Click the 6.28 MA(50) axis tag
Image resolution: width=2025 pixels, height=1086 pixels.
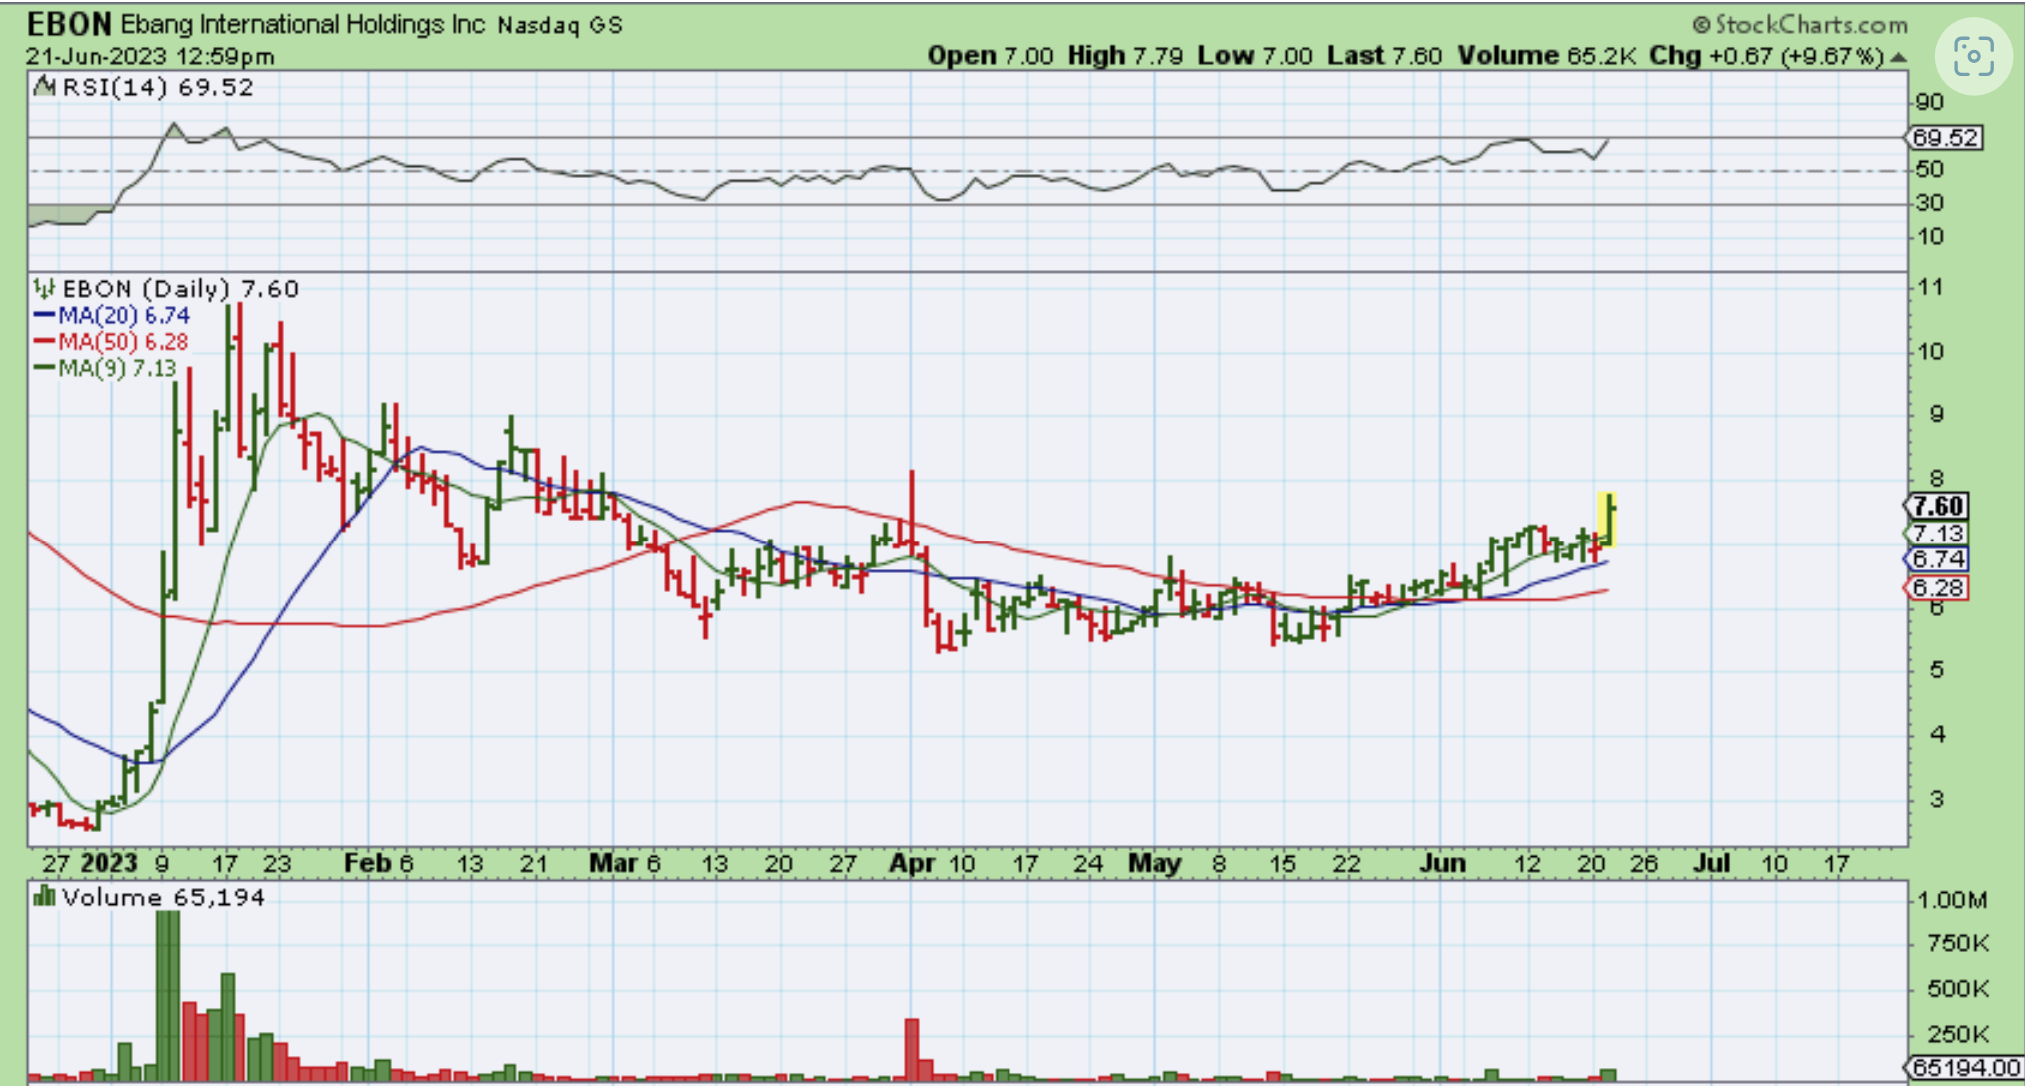tap(1938, 588)
